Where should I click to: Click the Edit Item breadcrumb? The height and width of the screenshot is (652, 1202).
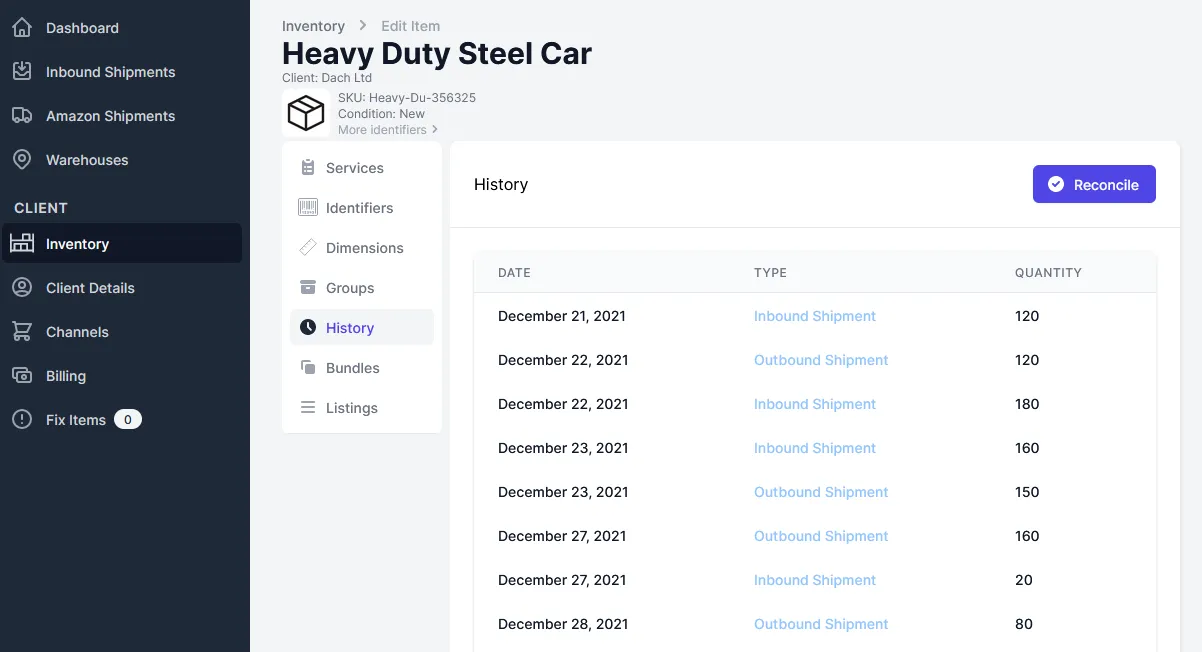[x=410, y=26]
